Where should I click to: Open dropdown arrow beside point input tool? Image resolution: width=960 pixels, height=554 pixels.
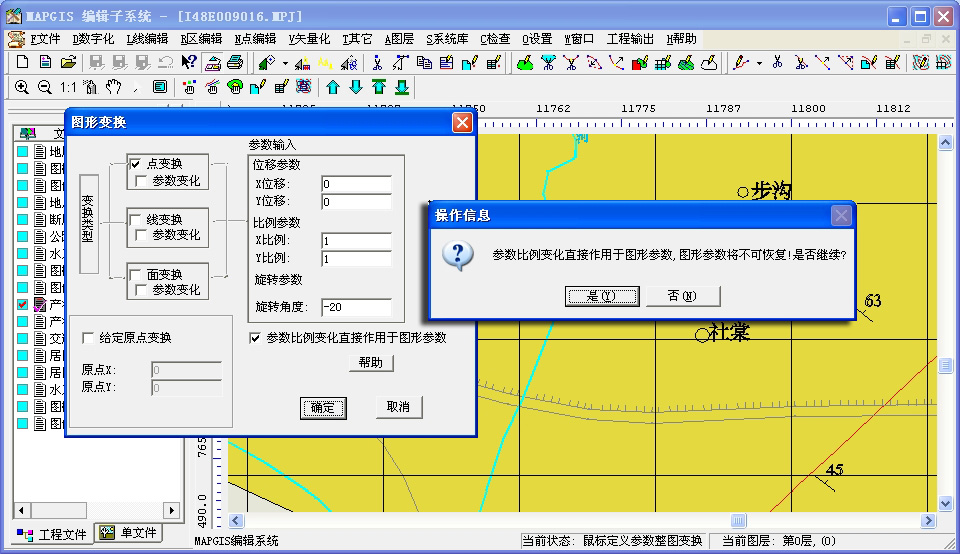[285, 63]
